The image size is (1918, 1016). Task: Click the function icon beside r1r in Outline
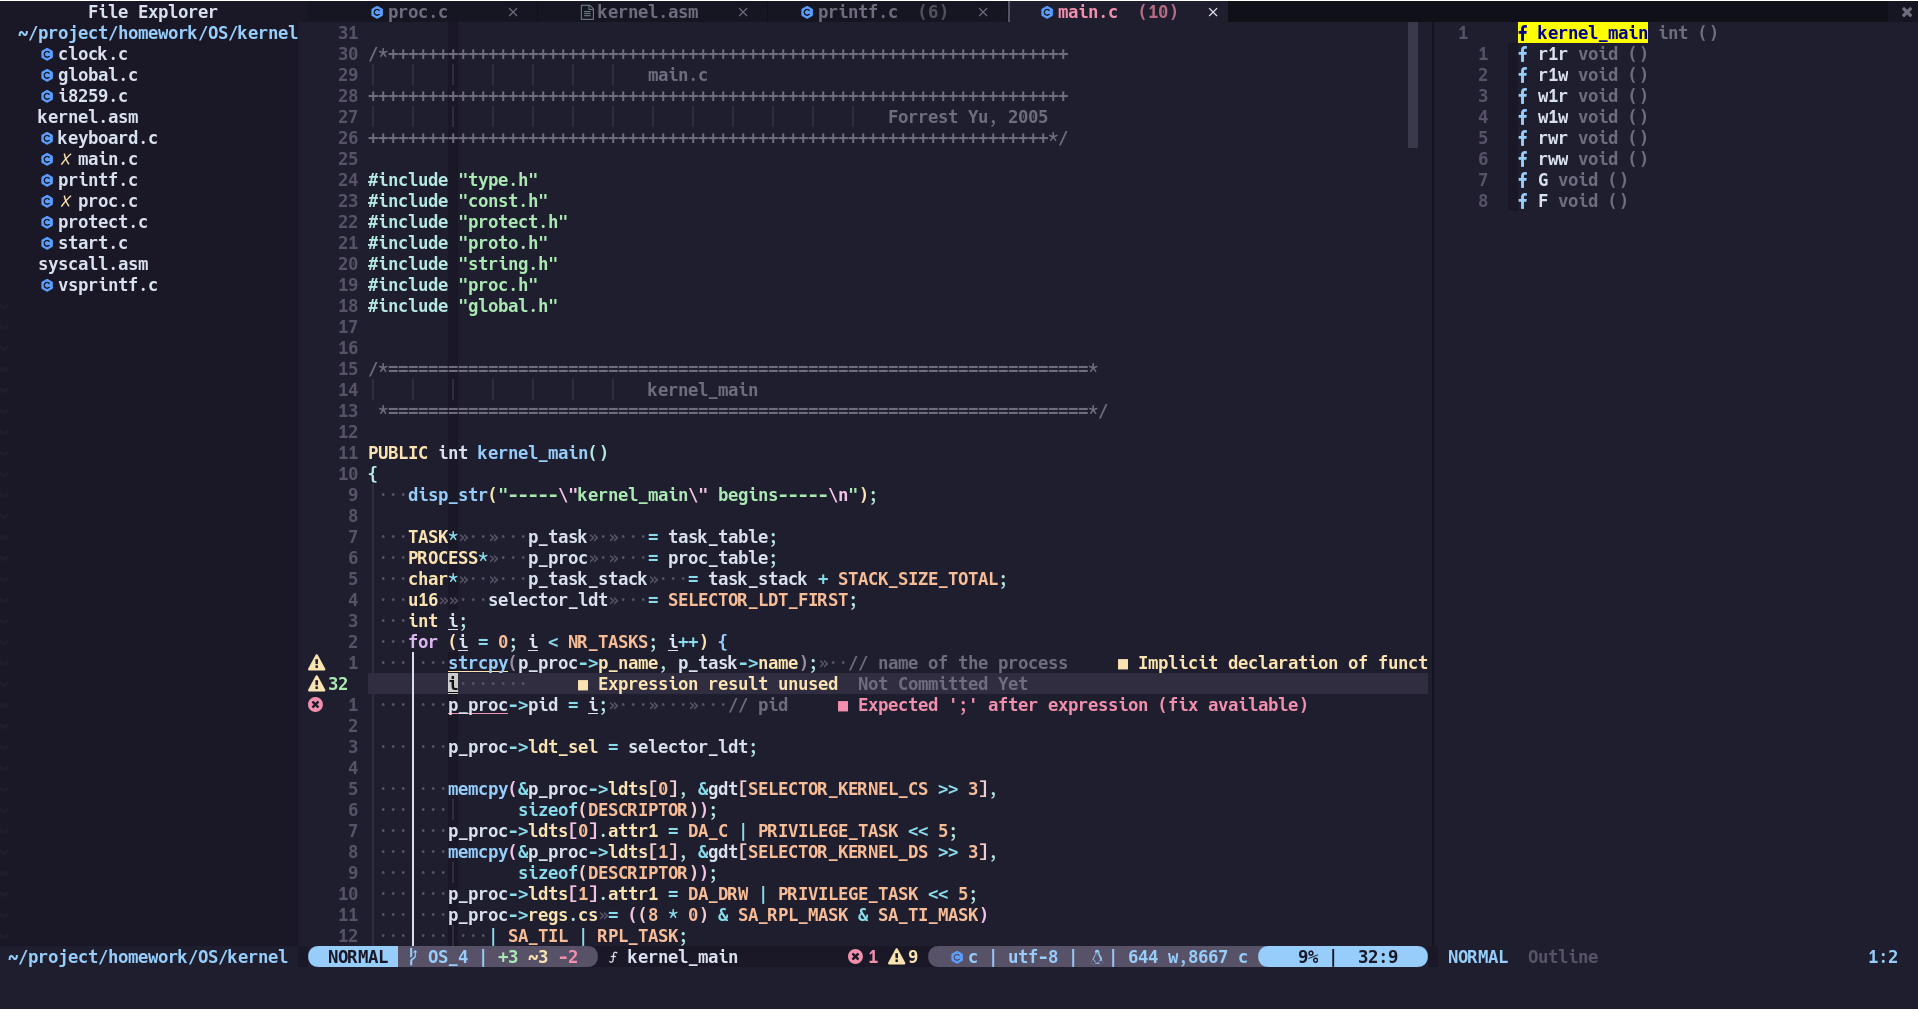pos(1523,54)
